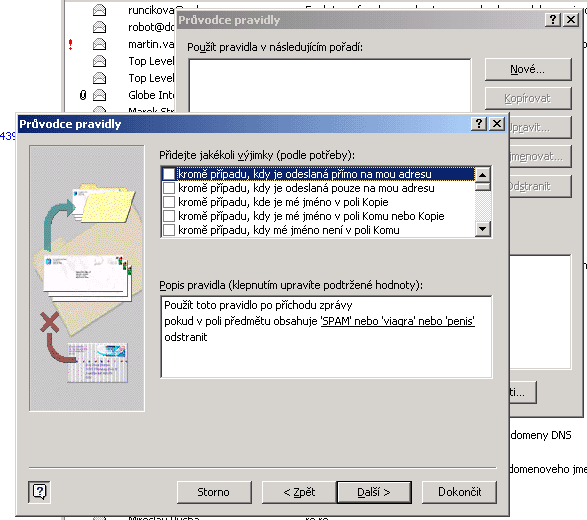This screenshot has width=587, height=520.
Task: Click the attachment paperclip on Globe Int row
Action: pos(83,95)
